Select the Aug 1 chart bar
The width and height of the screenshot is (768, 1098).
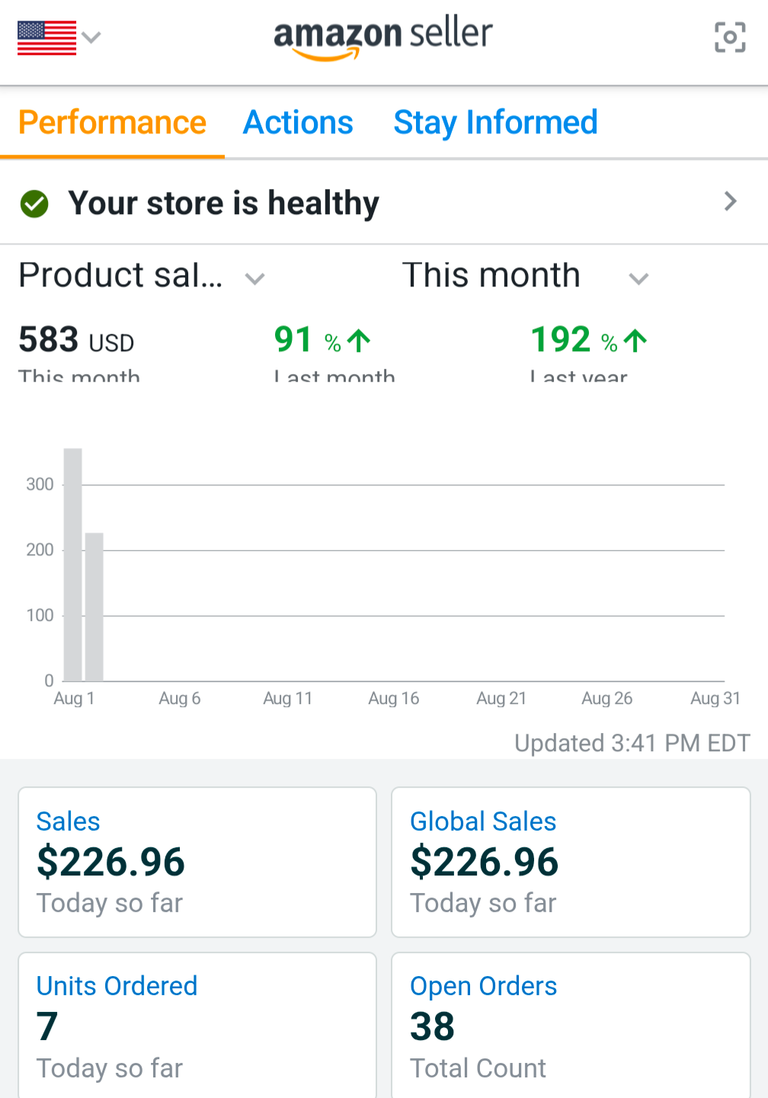click(x=72, y=565)
